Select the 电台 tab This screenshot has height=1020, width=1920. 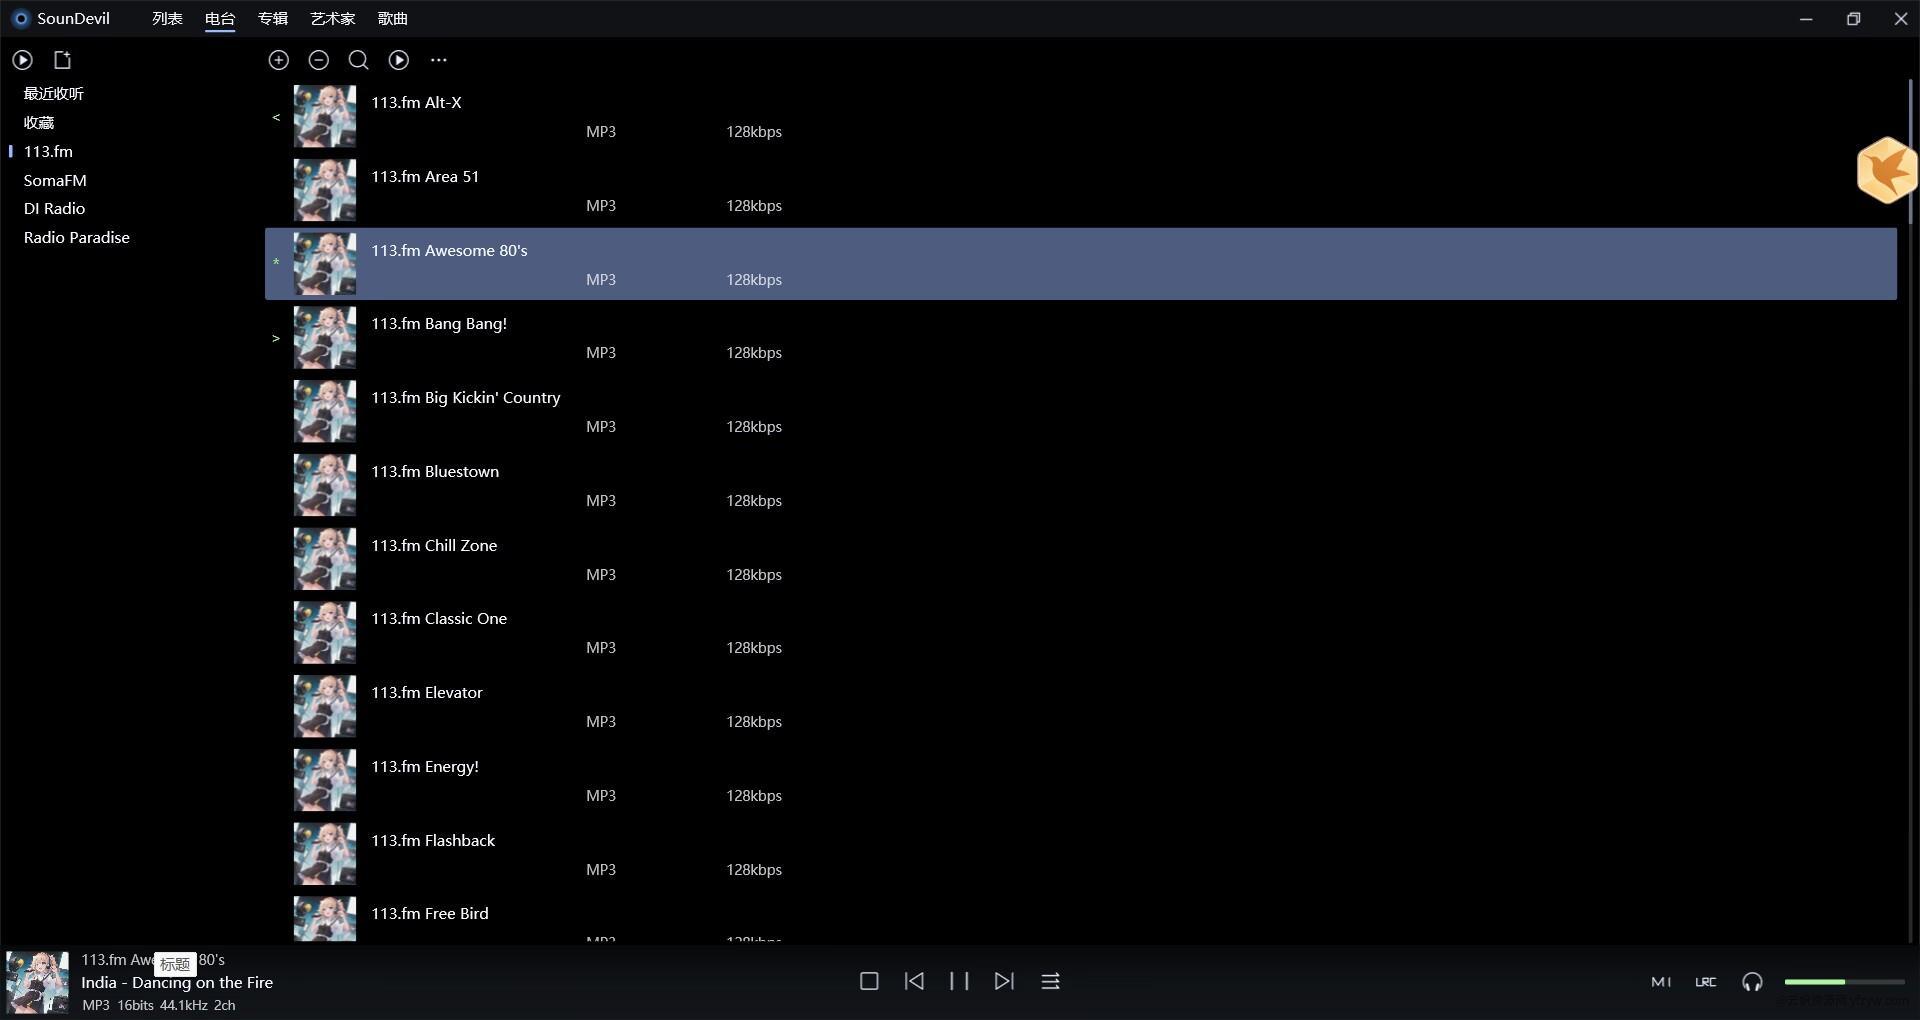(220, 18)
